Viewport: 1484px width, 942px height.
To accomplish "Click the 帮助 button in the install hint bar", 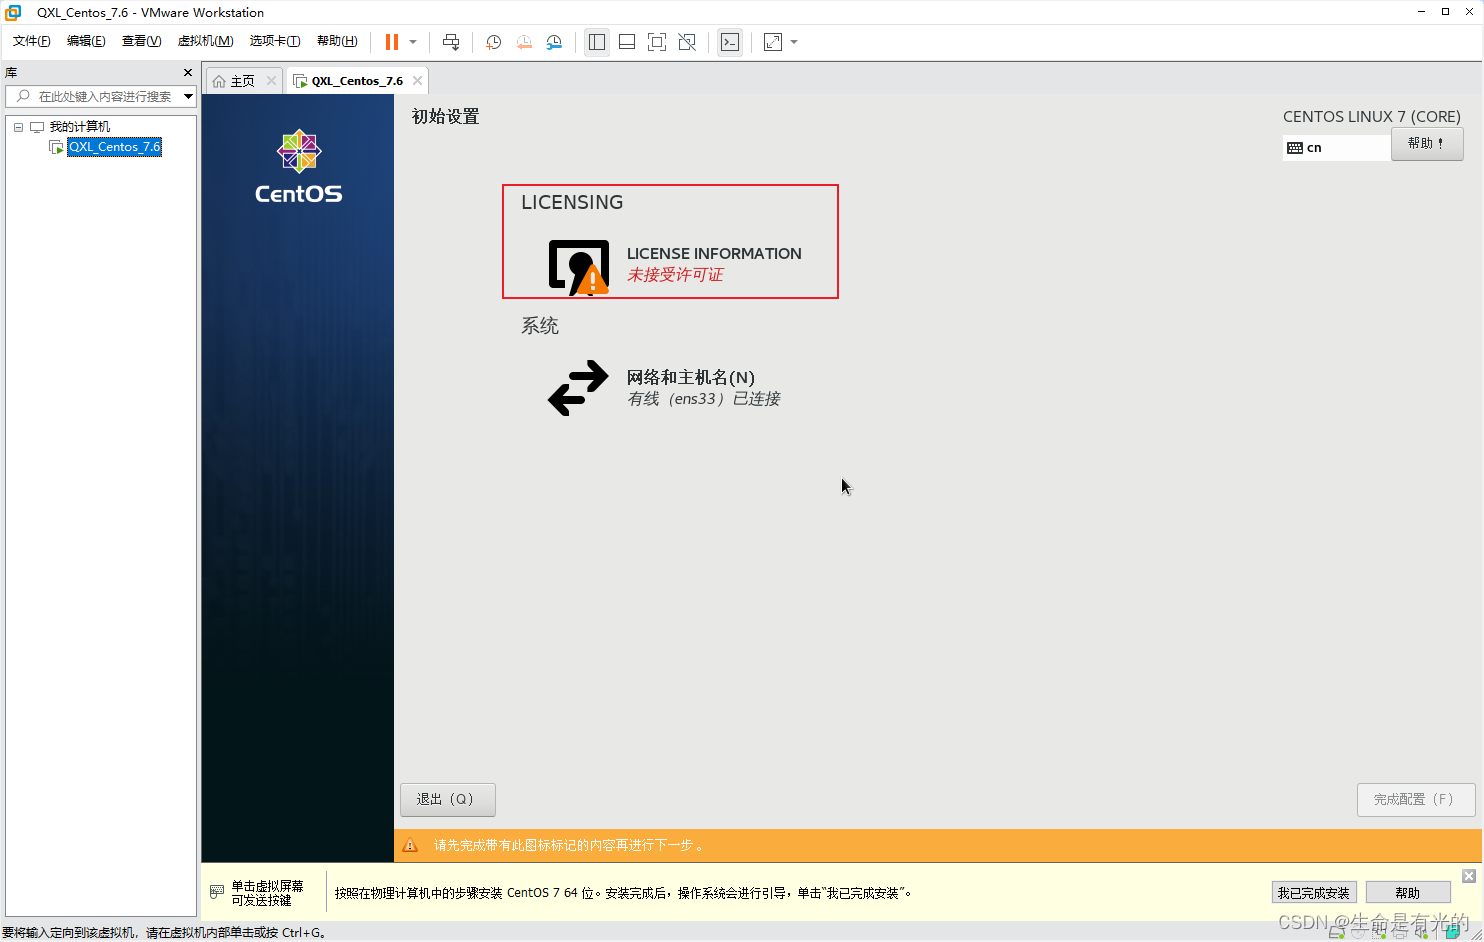I will [1408, 893].
